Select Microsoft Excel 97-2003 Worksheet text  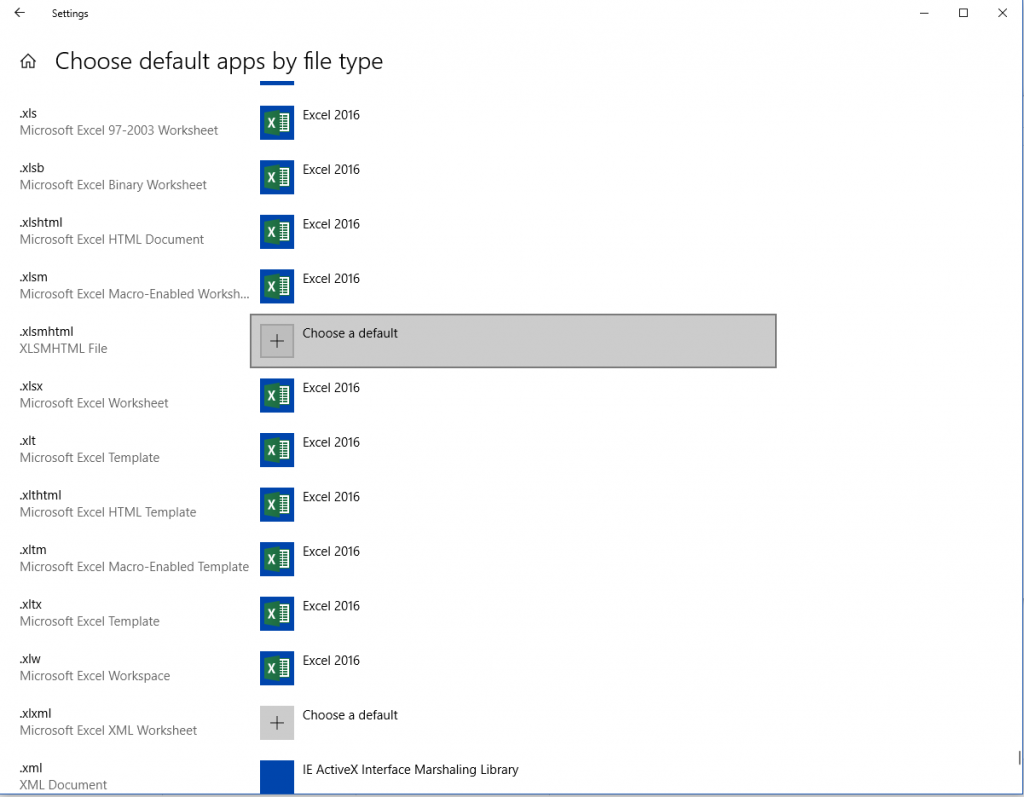point(119,131)
